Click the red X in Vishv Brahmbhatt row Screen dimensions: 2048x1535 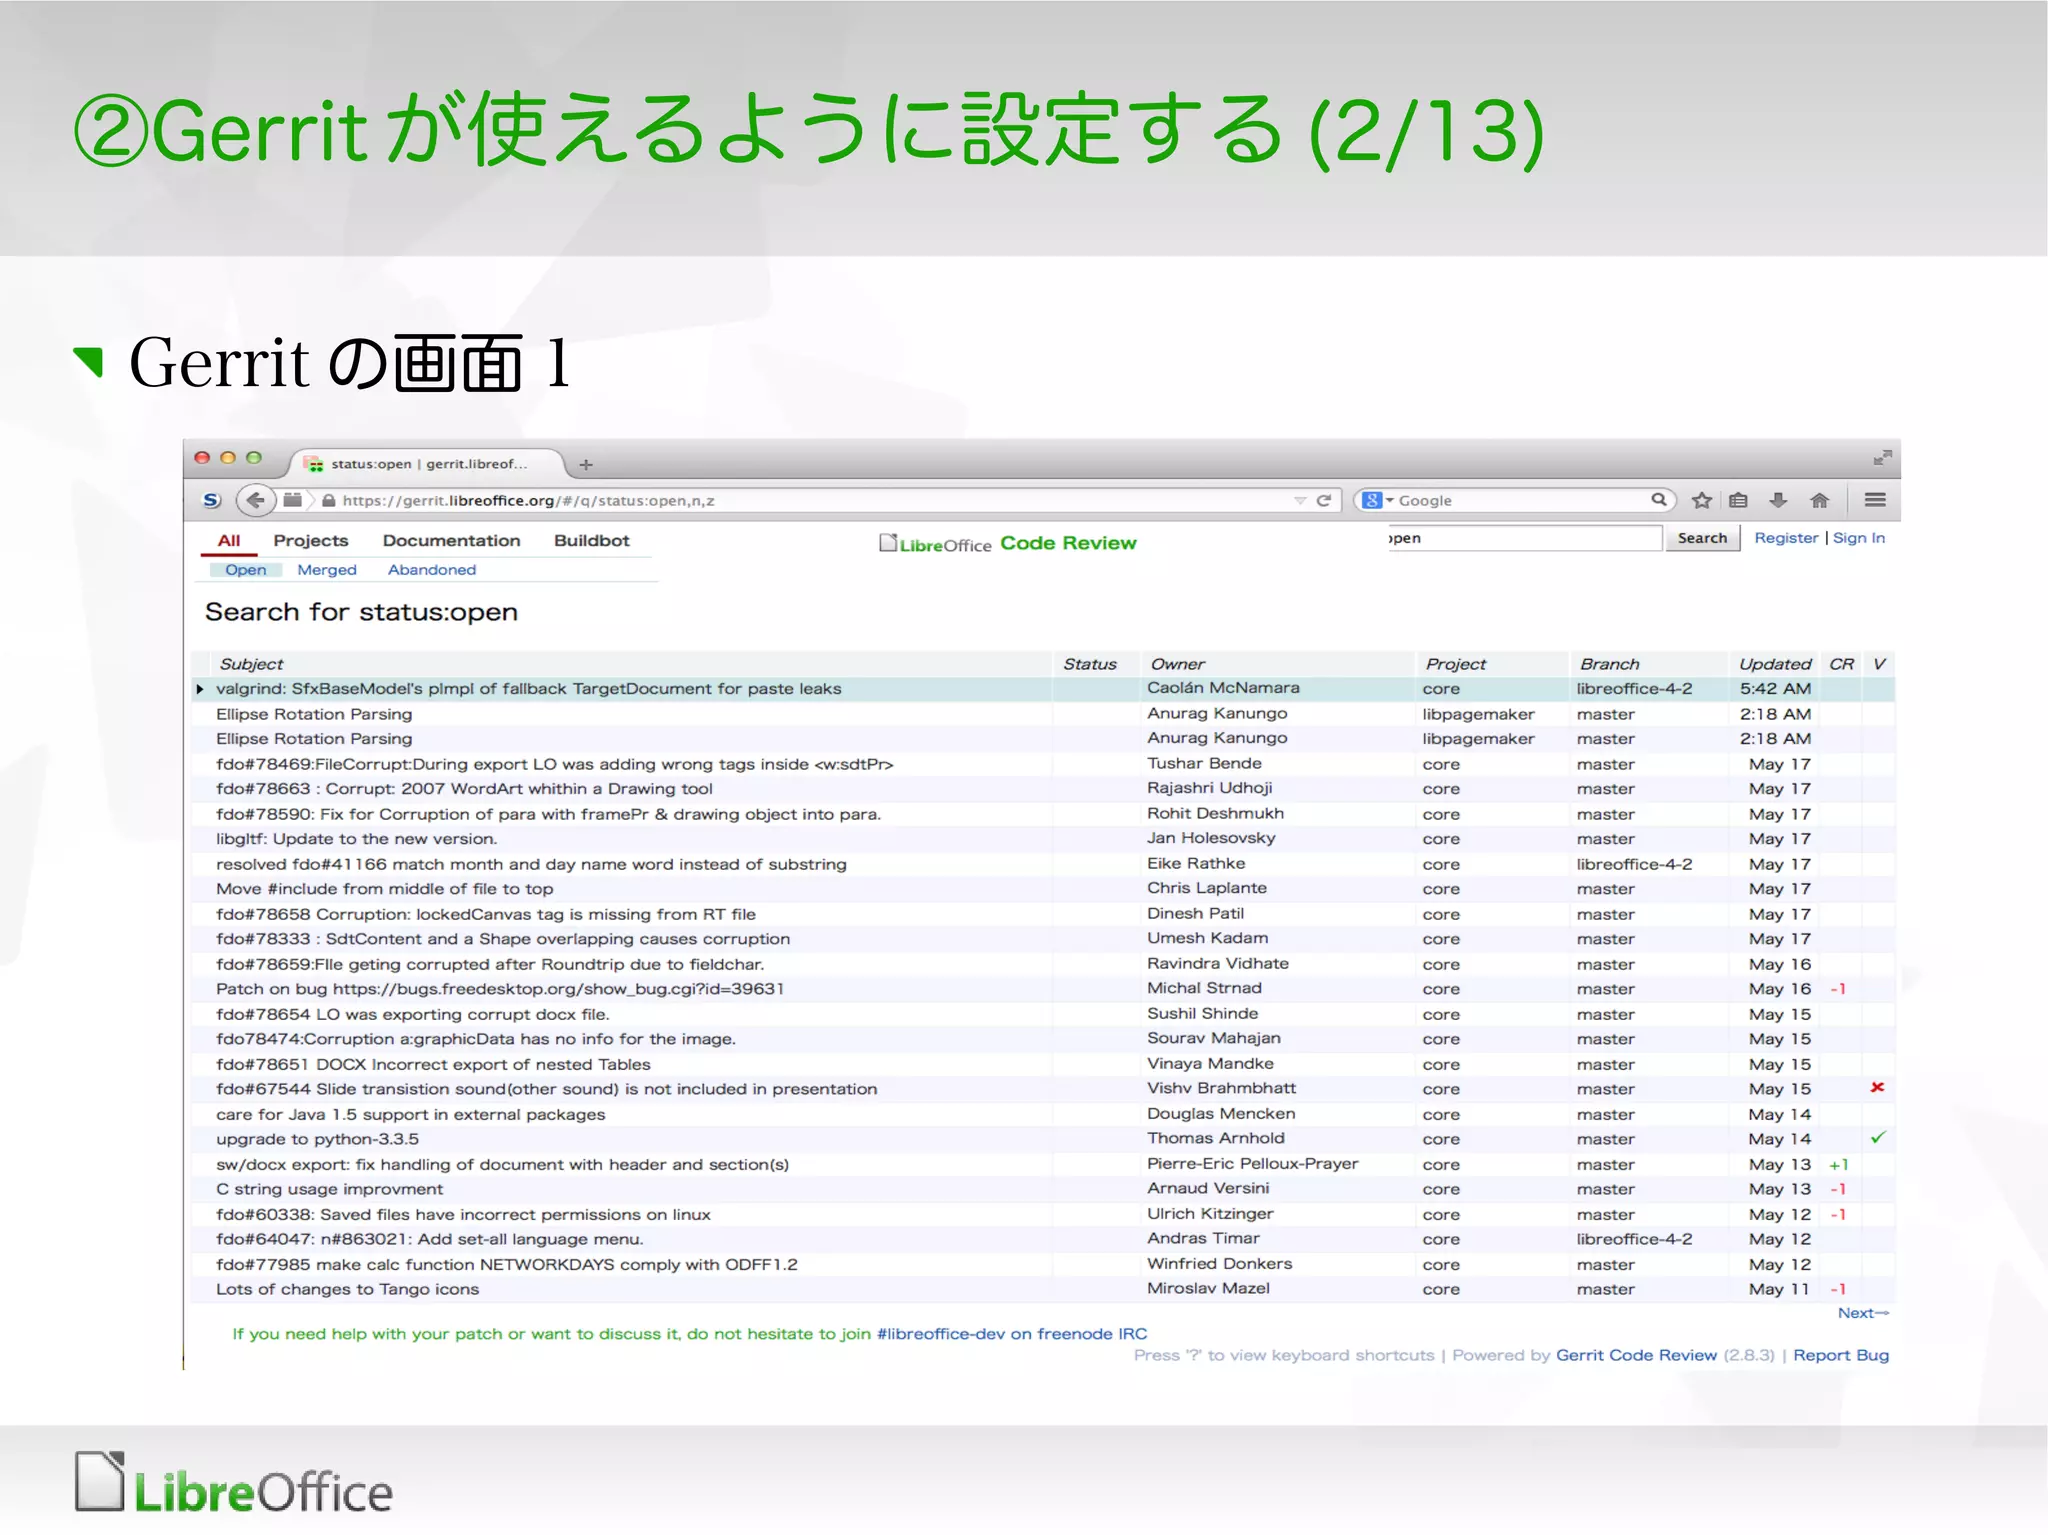pyautogui.click(x=1877, y=1087)
